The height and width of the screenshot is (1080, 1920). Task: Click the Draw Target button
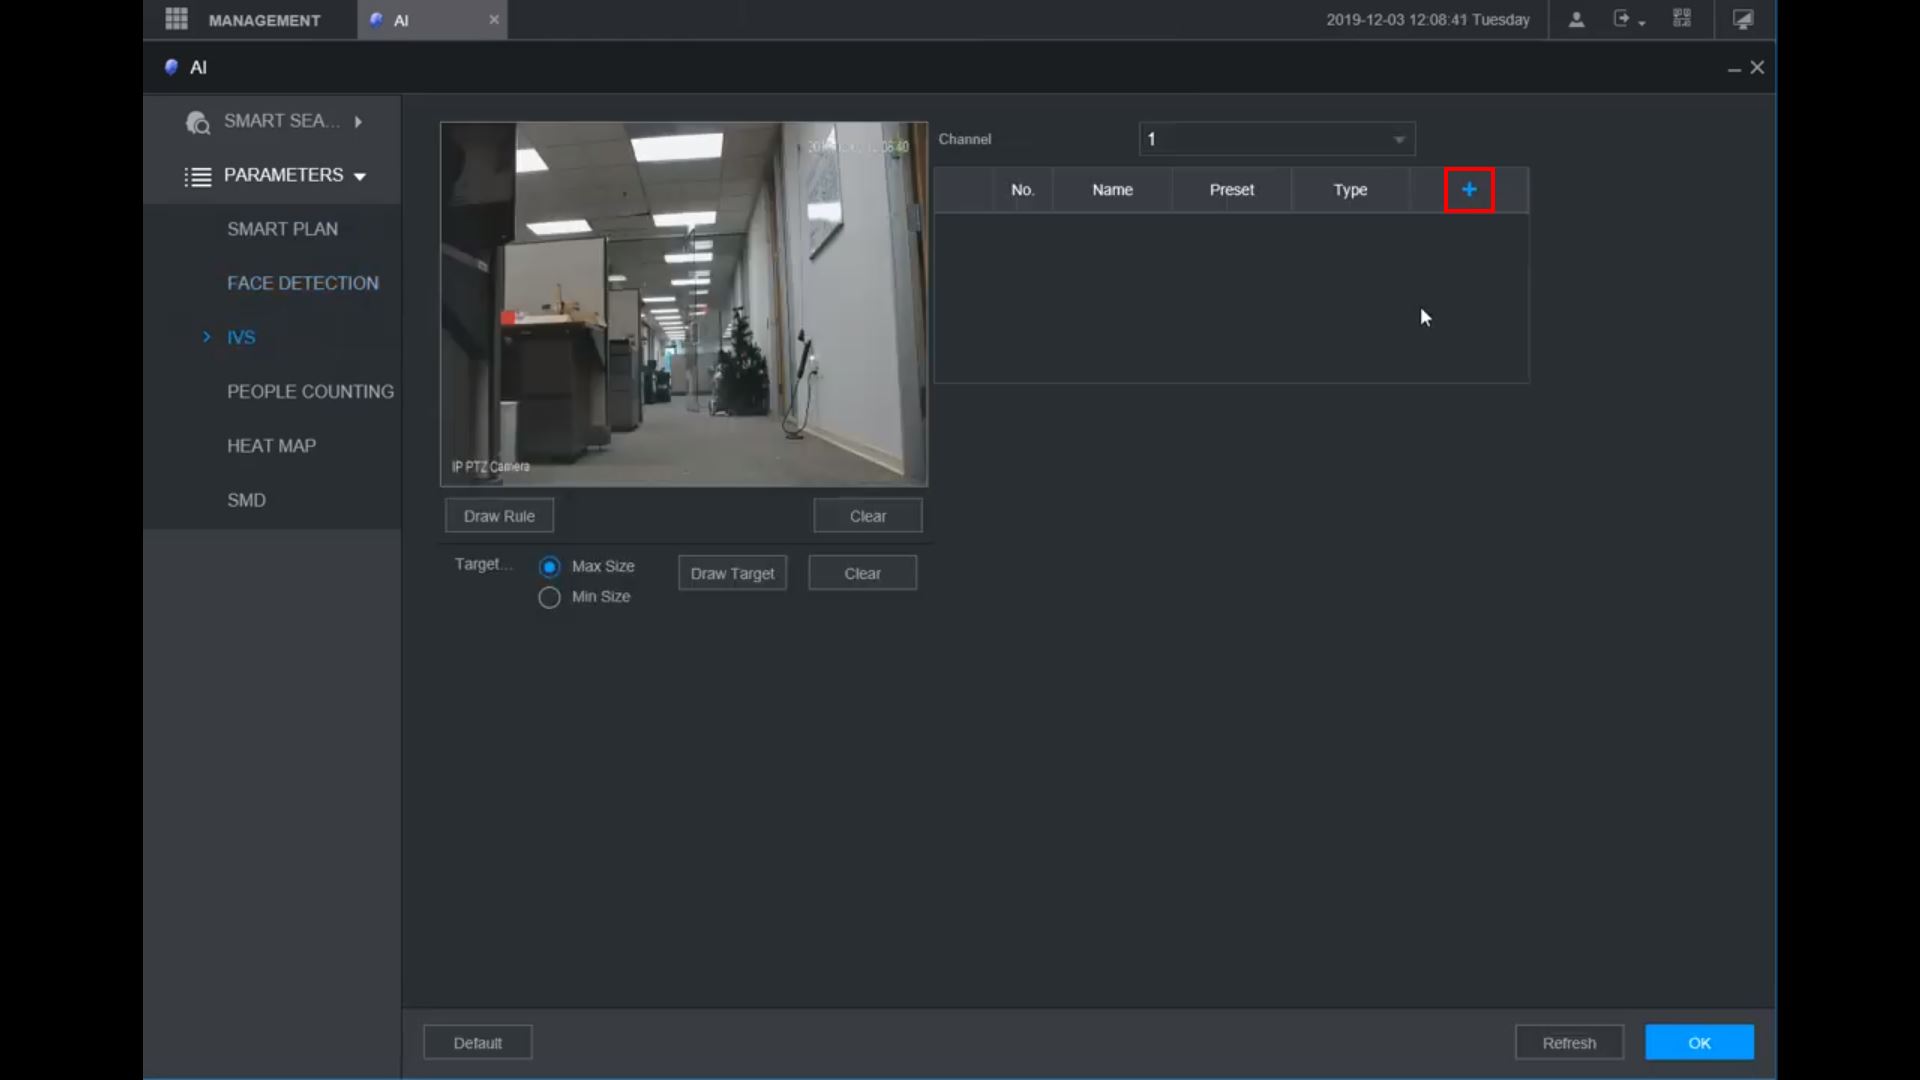[732, 573]
